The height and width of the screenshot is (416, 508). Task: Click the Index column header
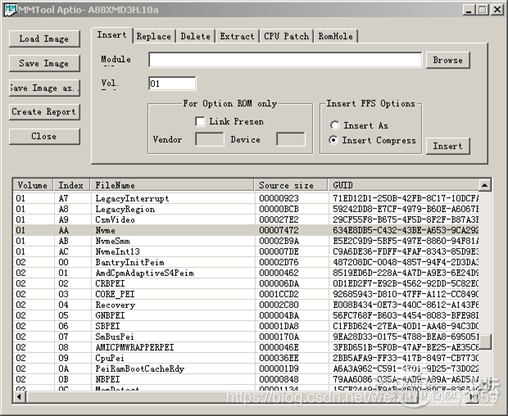coord(72,185)
